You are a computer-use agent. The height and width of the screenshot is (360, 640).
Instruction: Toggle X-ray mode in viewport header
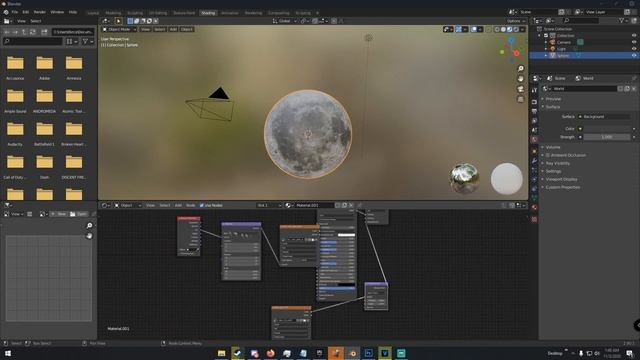(x=489, y=29)
